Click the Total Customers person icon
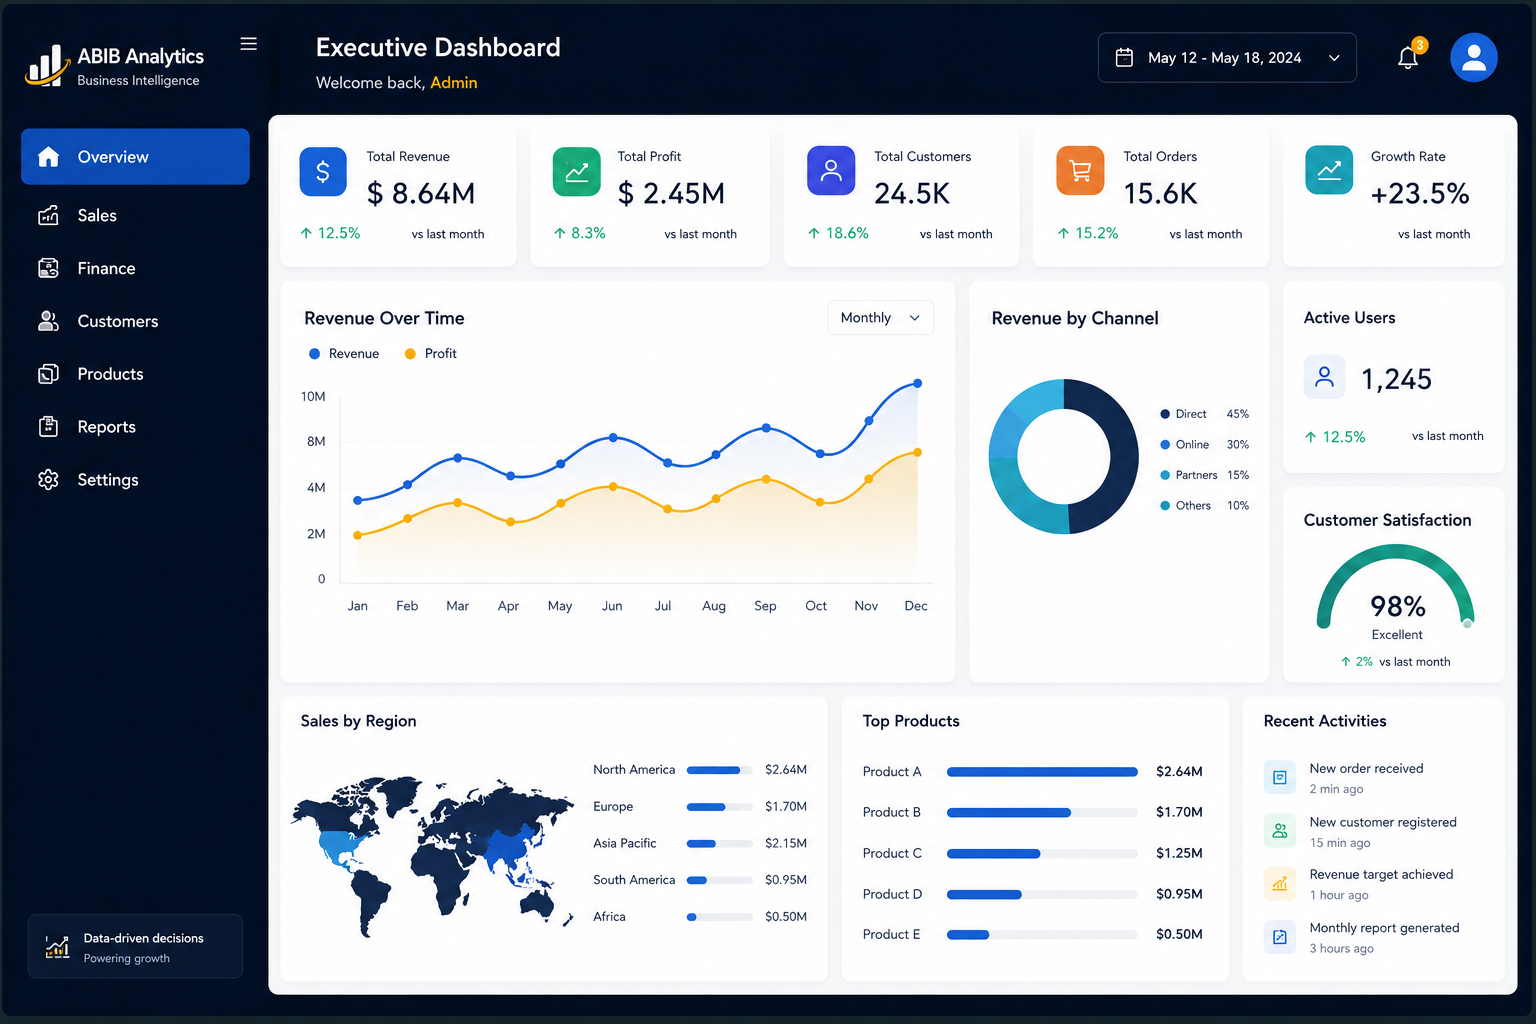Viewport: 1536px width, 1024px height. coord(831,171)
